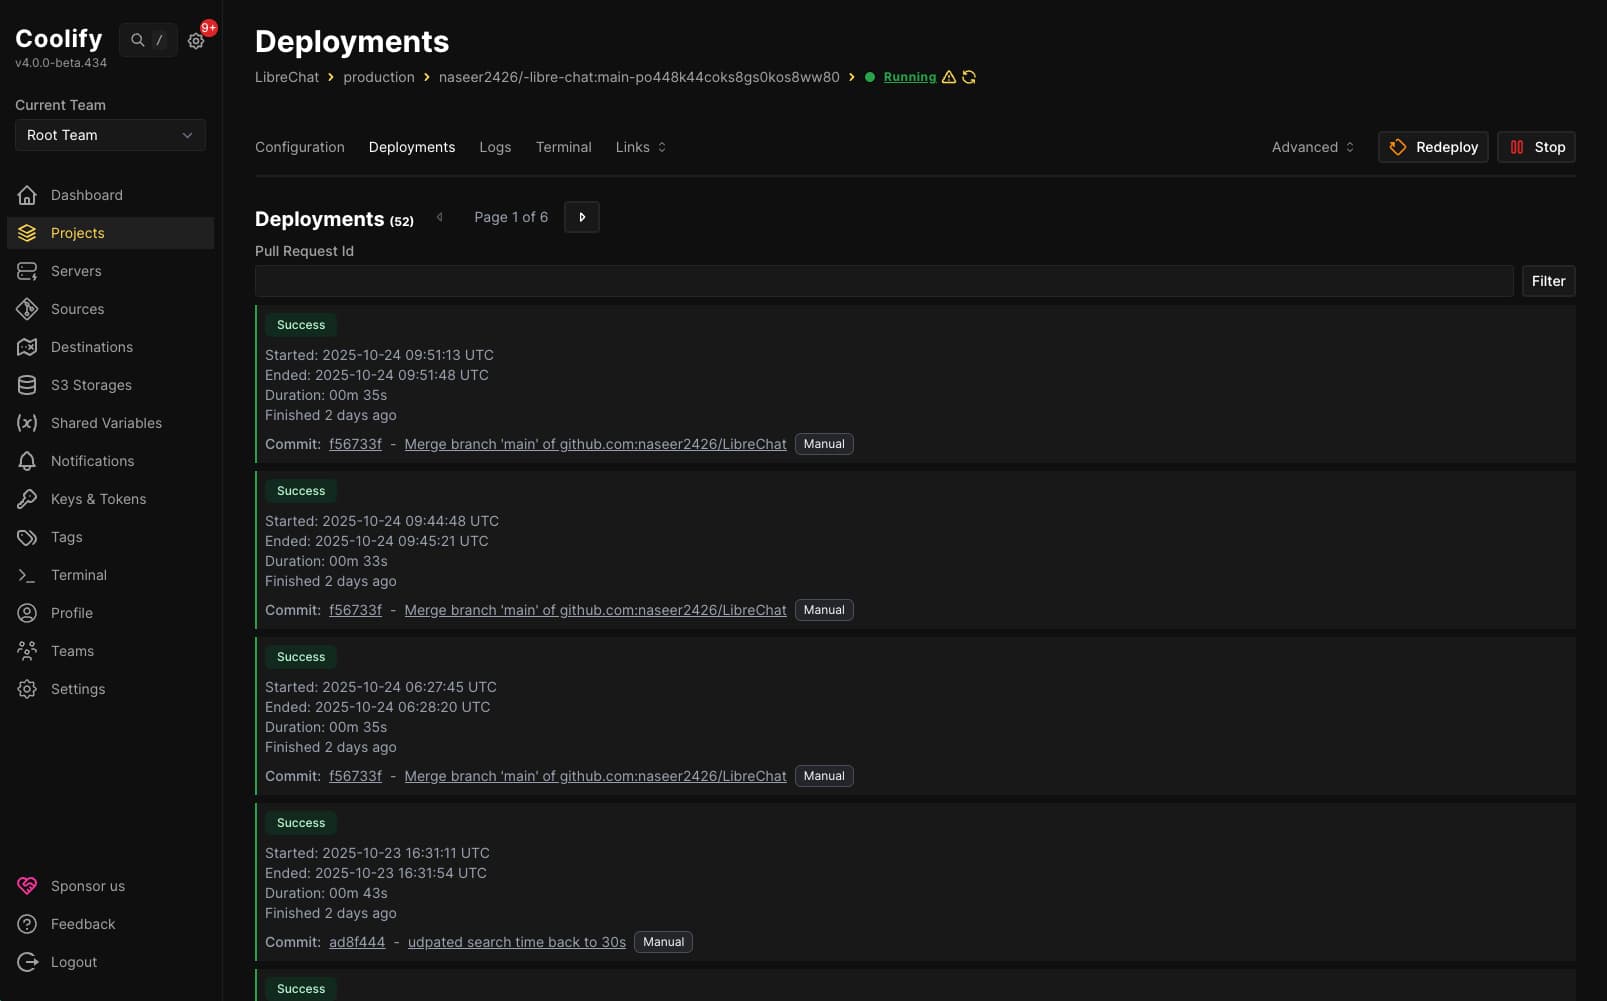Click the Dashboard home icon
Screen dimensions: 1607x1001
[x=27, y=195]
